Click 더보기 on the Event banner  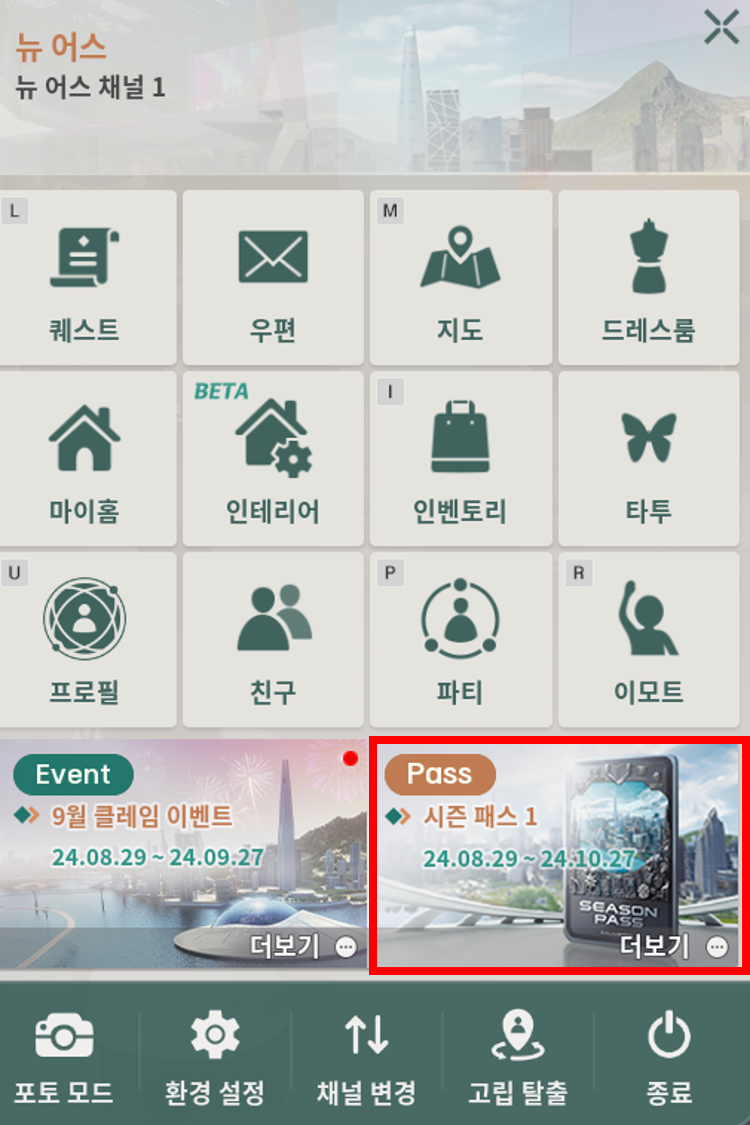[302, 947]
